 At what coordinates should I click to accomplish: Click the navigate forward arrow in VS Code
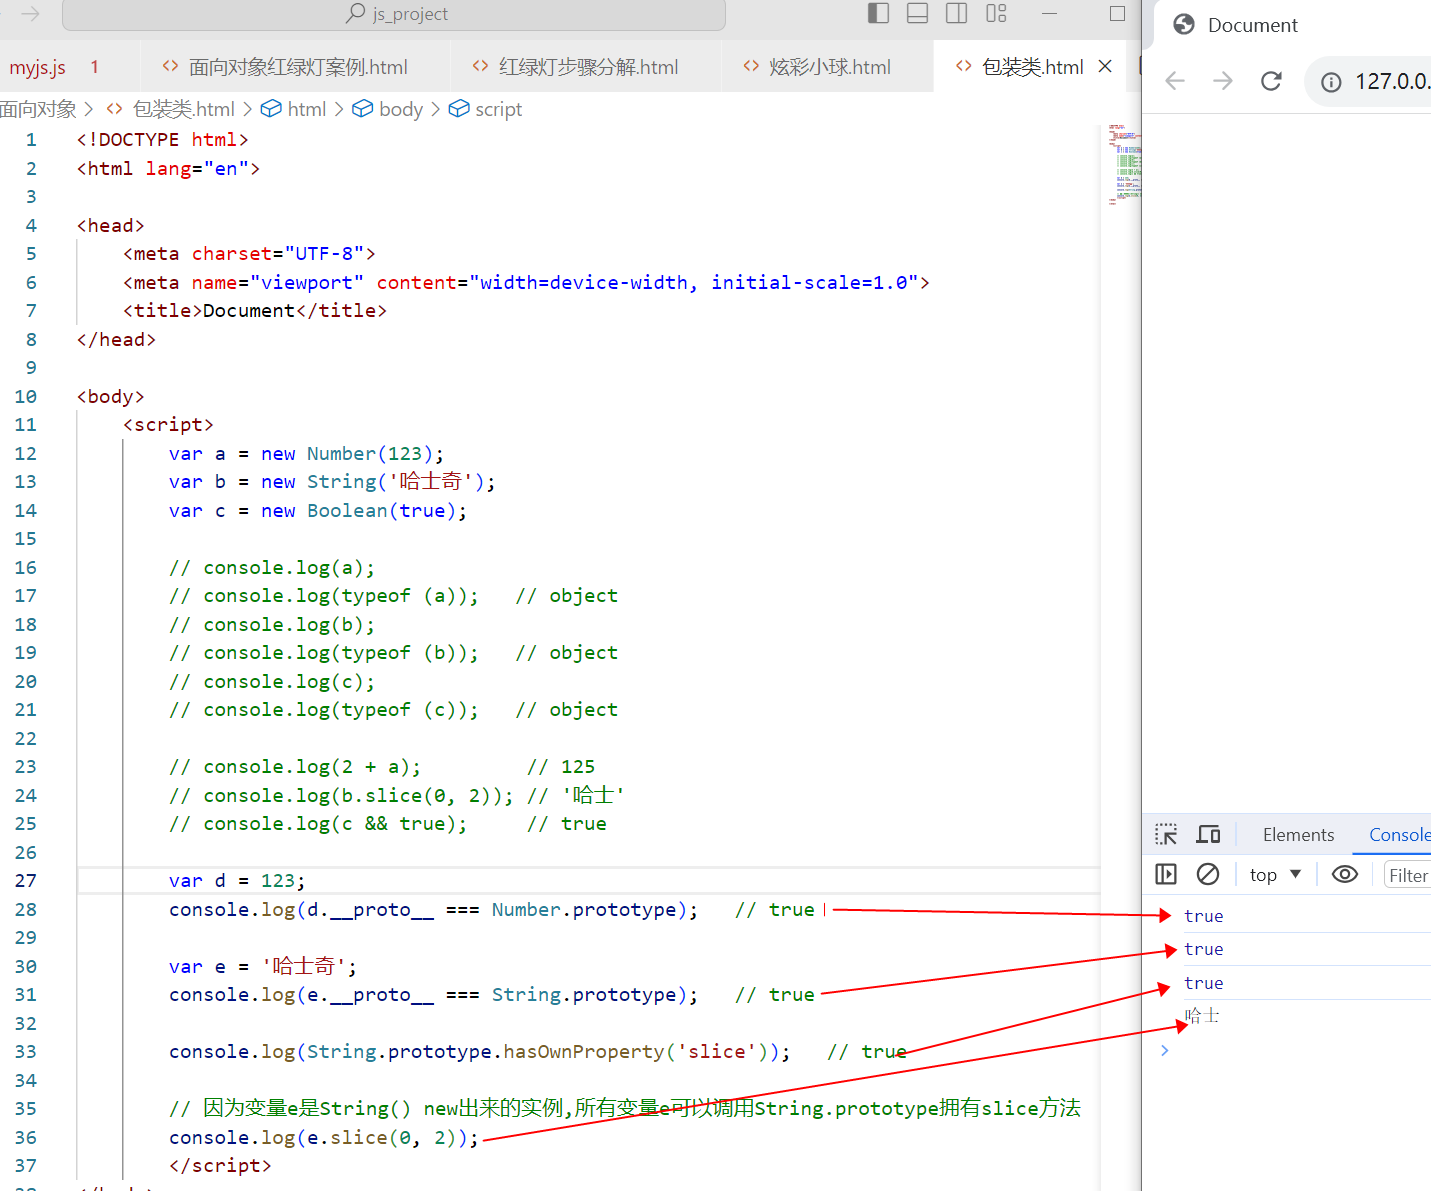pyautogui.click(x=30, y=13)
